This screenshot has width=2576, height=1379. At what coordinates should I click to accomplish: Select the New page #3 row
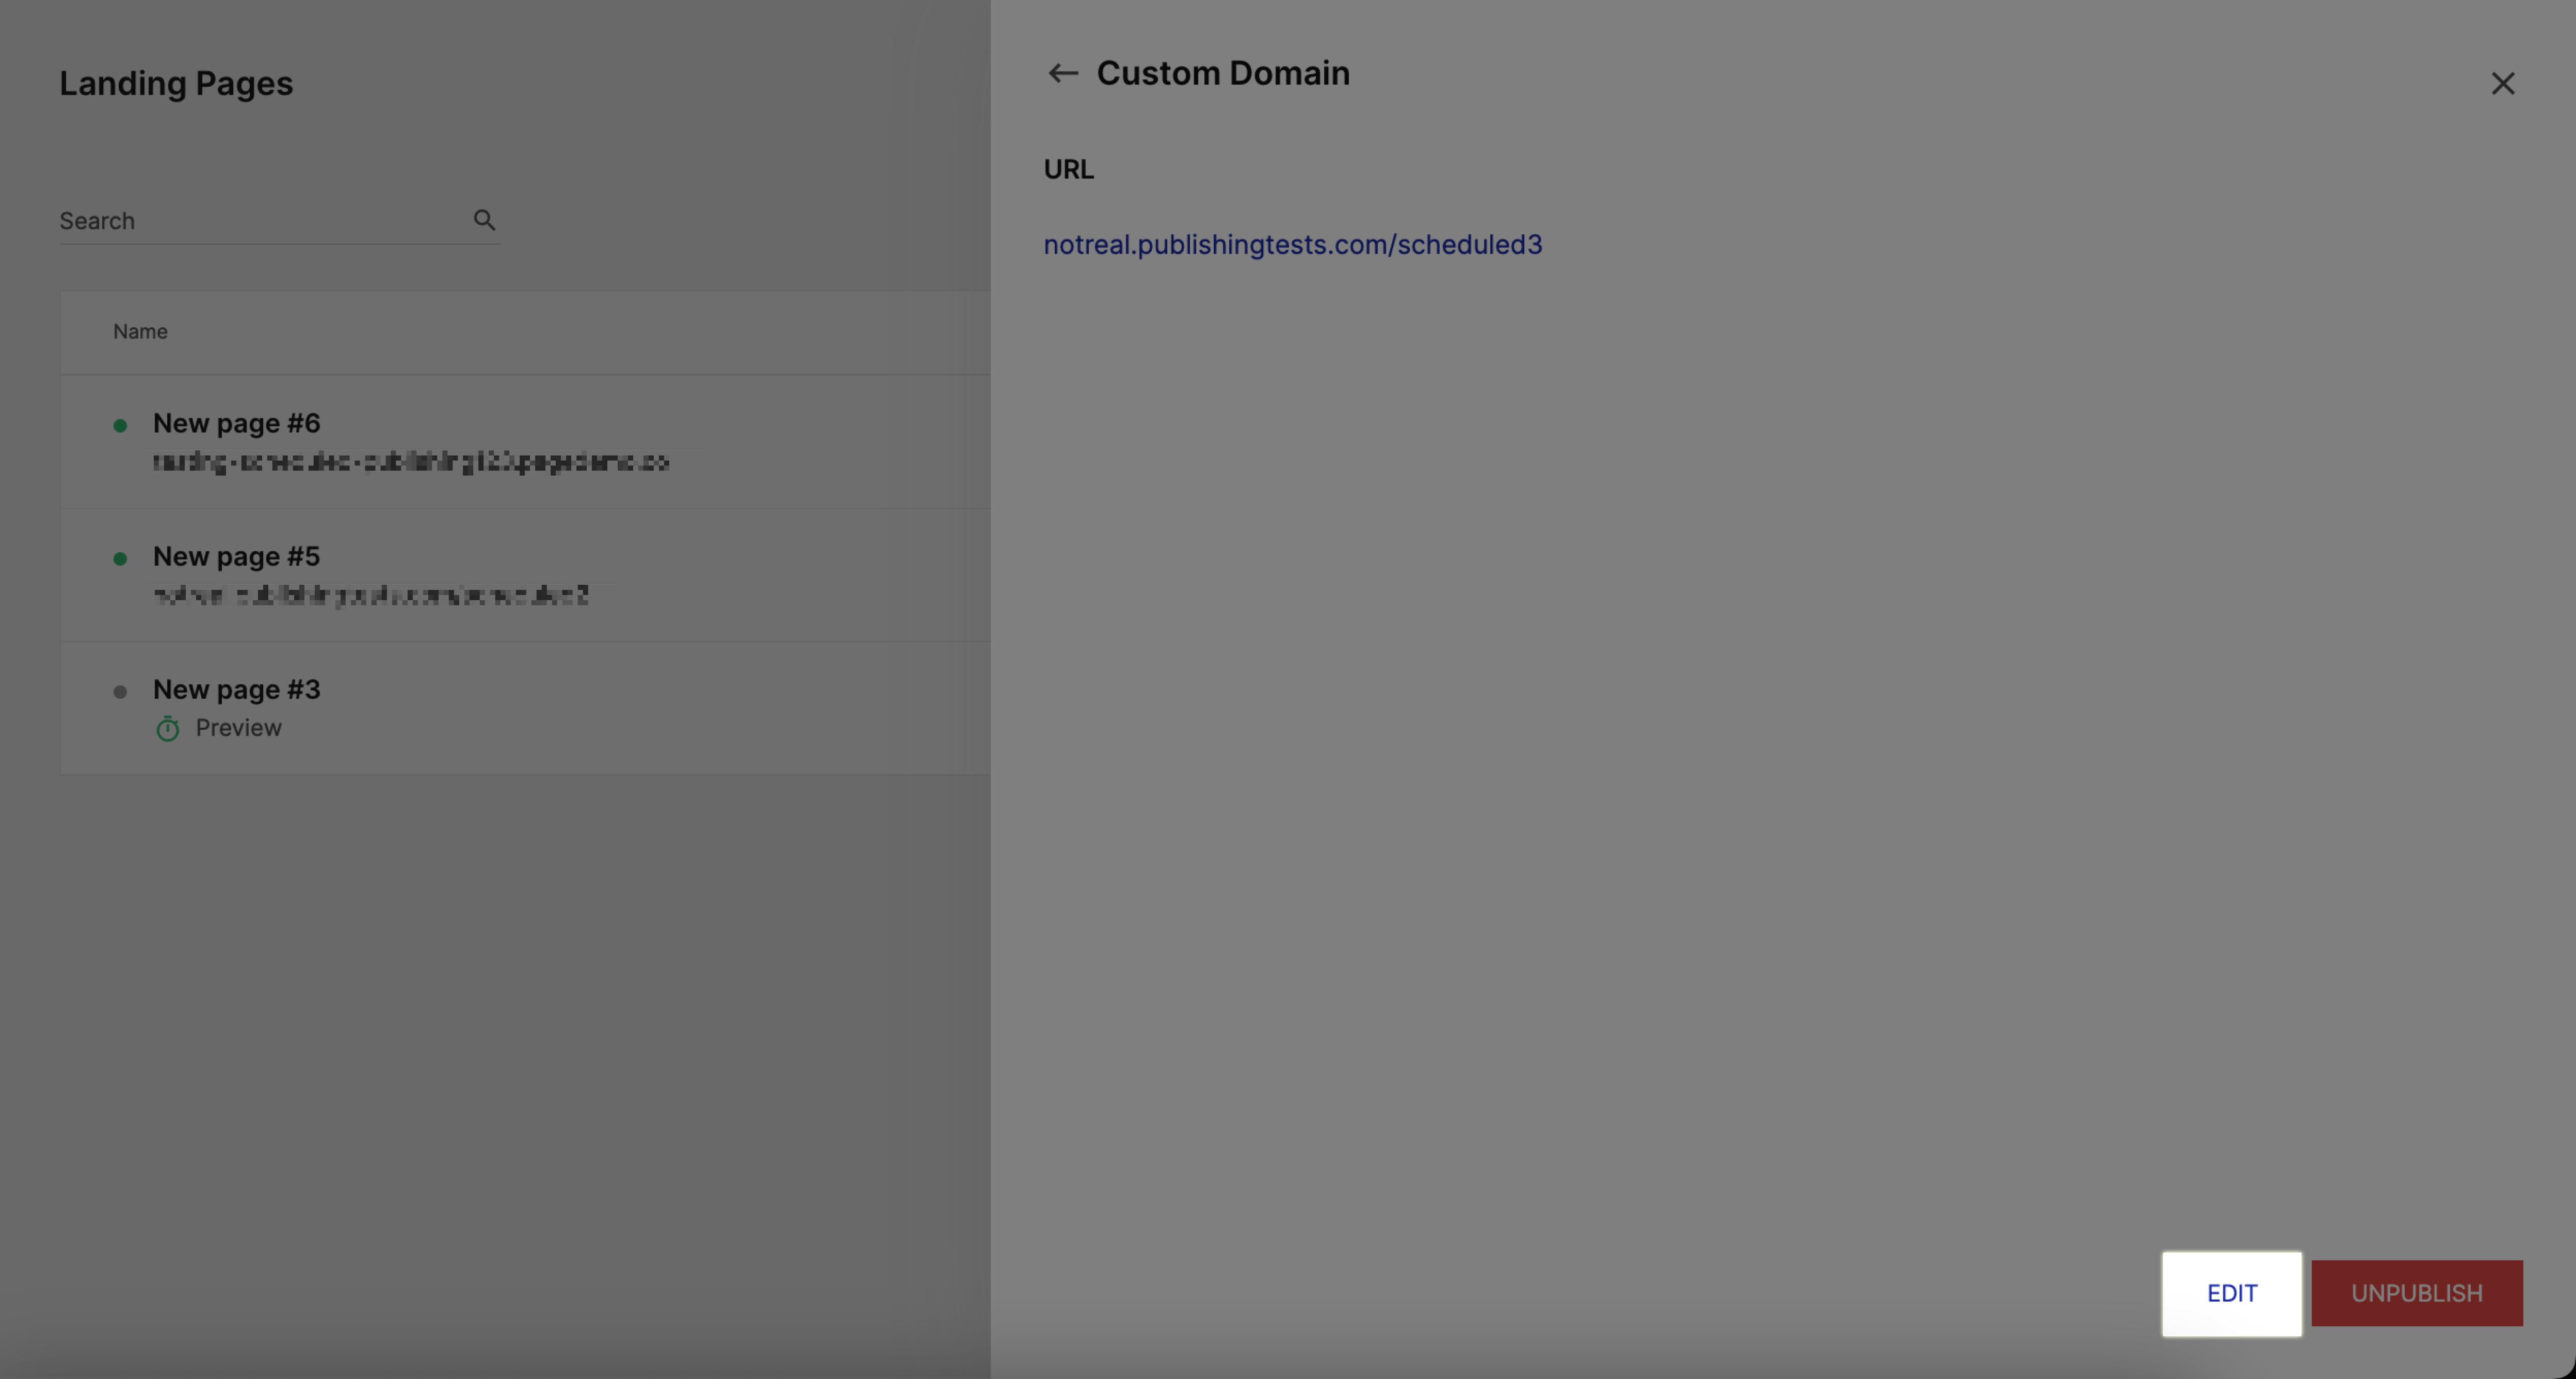pyautogui.click(x=525, y=708)
